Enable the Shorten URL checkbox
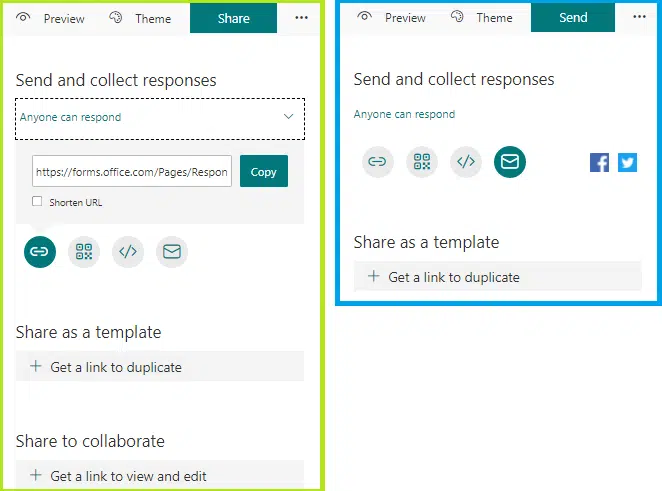Screen dimensions: 662x491 coord(37,202)
